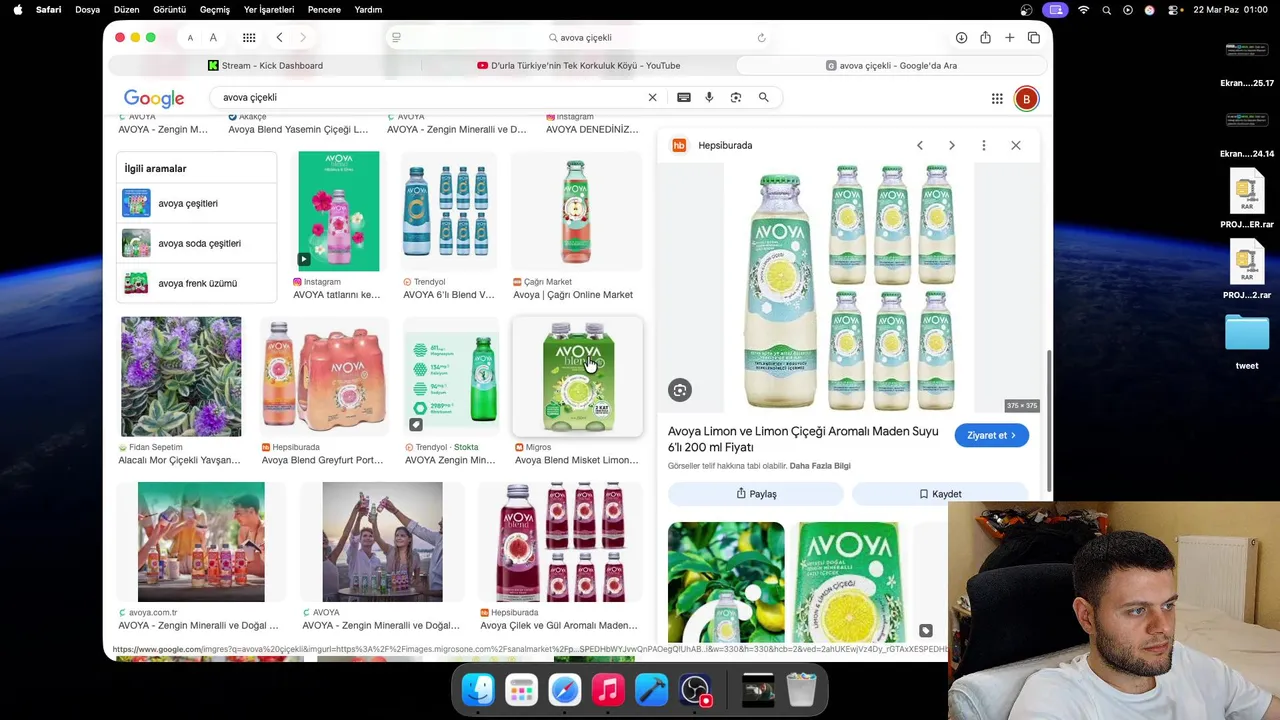Open the large Avoya Limon preview image
The width and height of the screenshot is (1280, 720).
849,288
